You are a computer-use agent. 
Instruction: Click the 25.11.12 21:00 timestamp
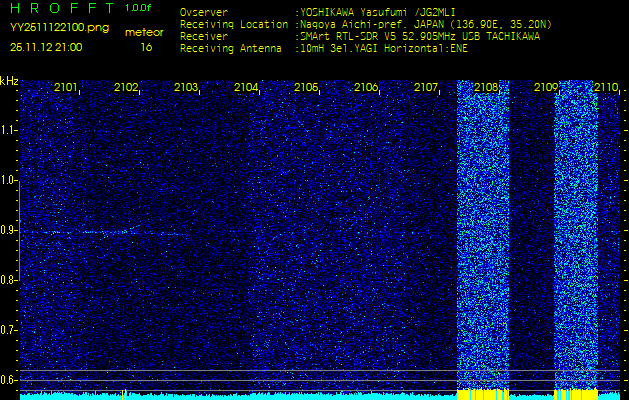46,47
